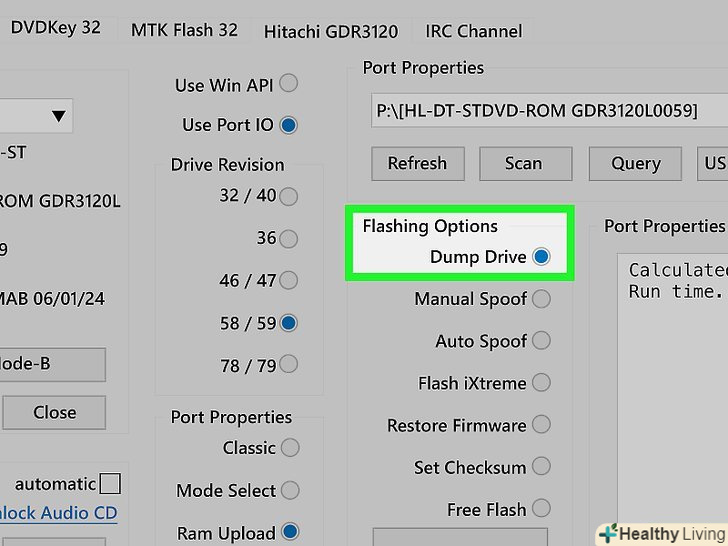
Task: Choose drive revision 78 / 79
Action: tap(288, 364)
